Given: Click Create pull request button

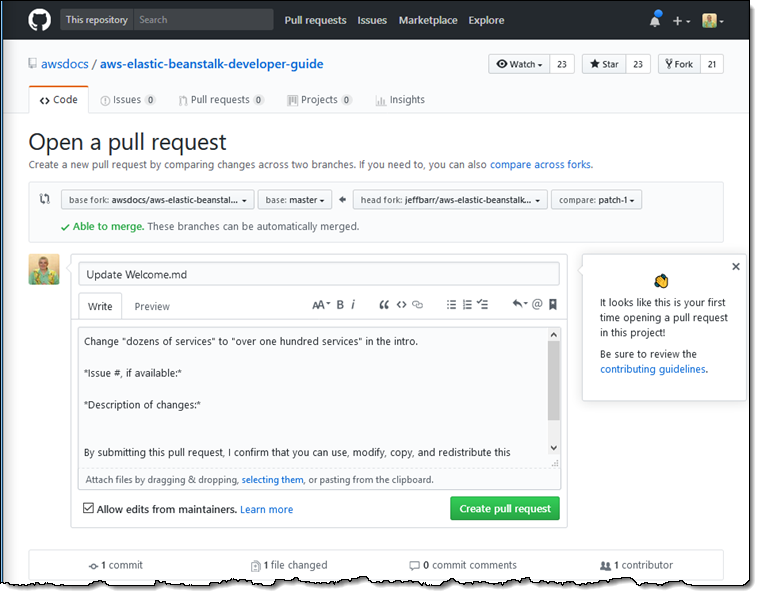Looking at the screenshot, I should point(504,509).
